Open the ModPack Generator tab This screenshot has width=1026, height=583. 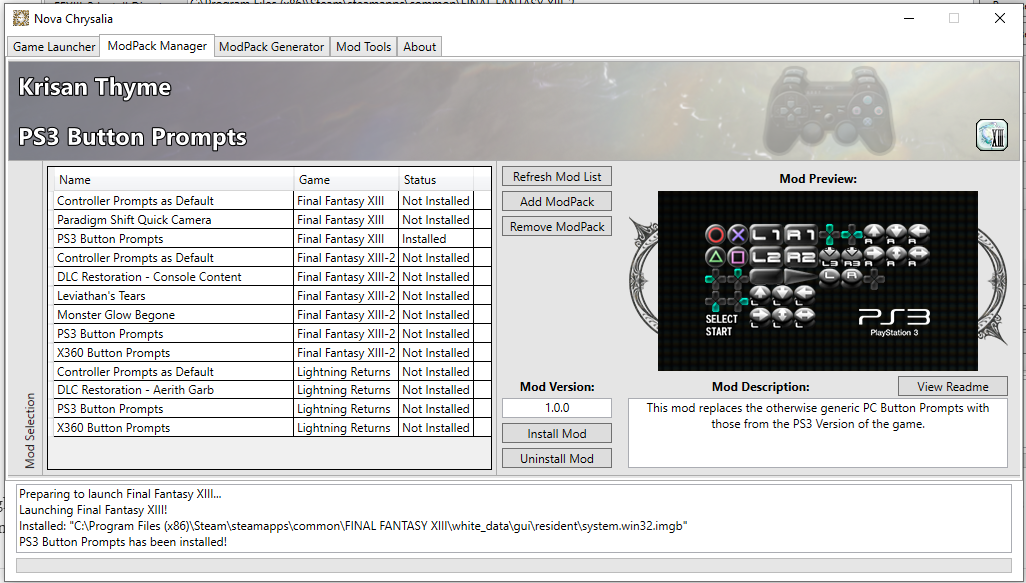272,46
